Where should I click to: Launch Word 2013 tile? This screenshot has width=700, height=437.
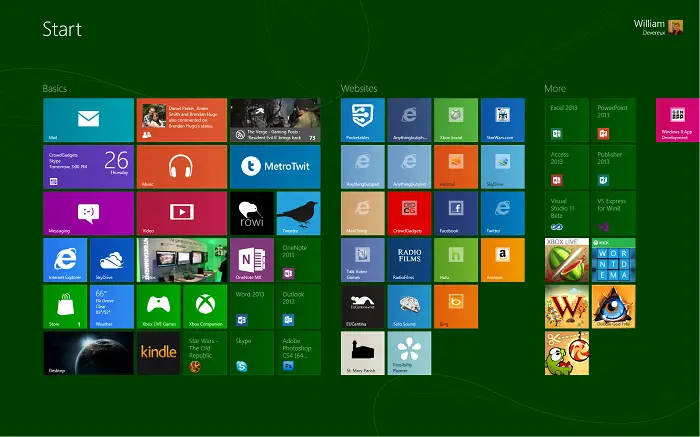(252, 307)
